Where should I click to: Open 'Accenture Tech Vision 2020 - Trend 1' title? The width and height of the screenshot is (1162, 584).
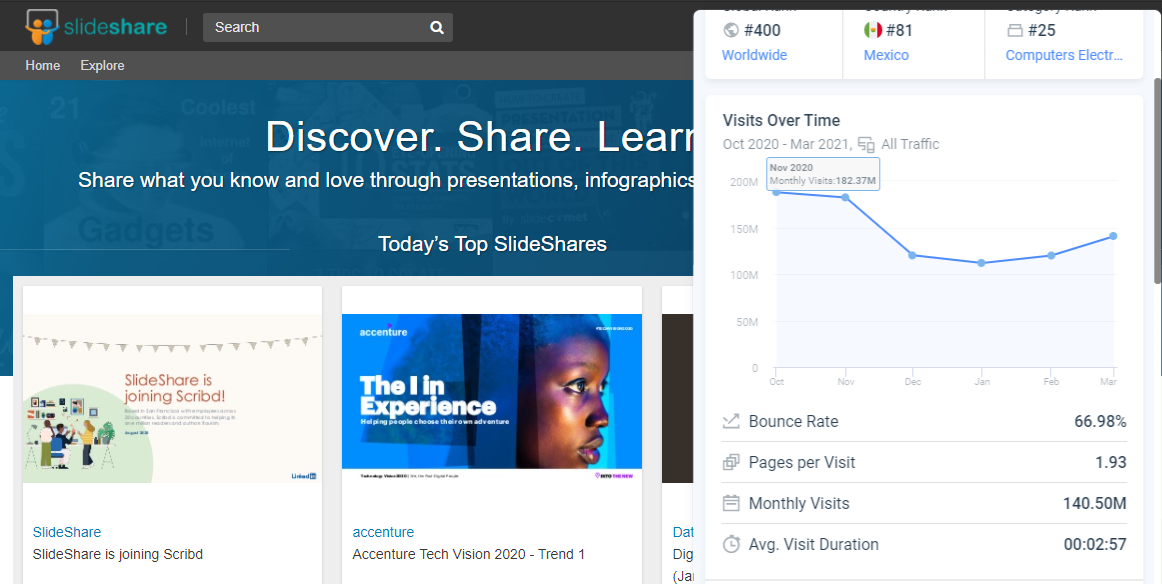[x=468, y=554]
